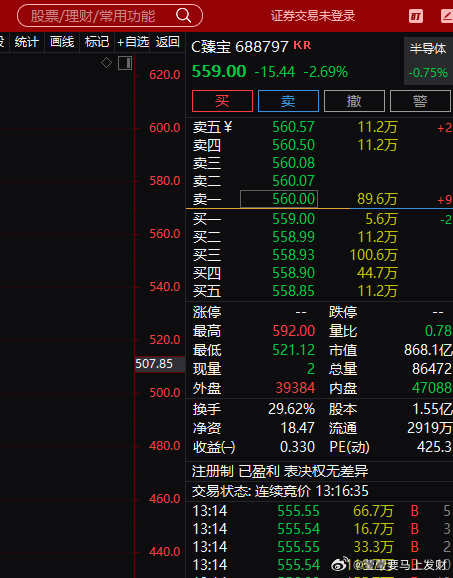This screenshot has width=453, height=578.
Task: Click the 507.85 price axis marker
Action: tap(160, 364)
